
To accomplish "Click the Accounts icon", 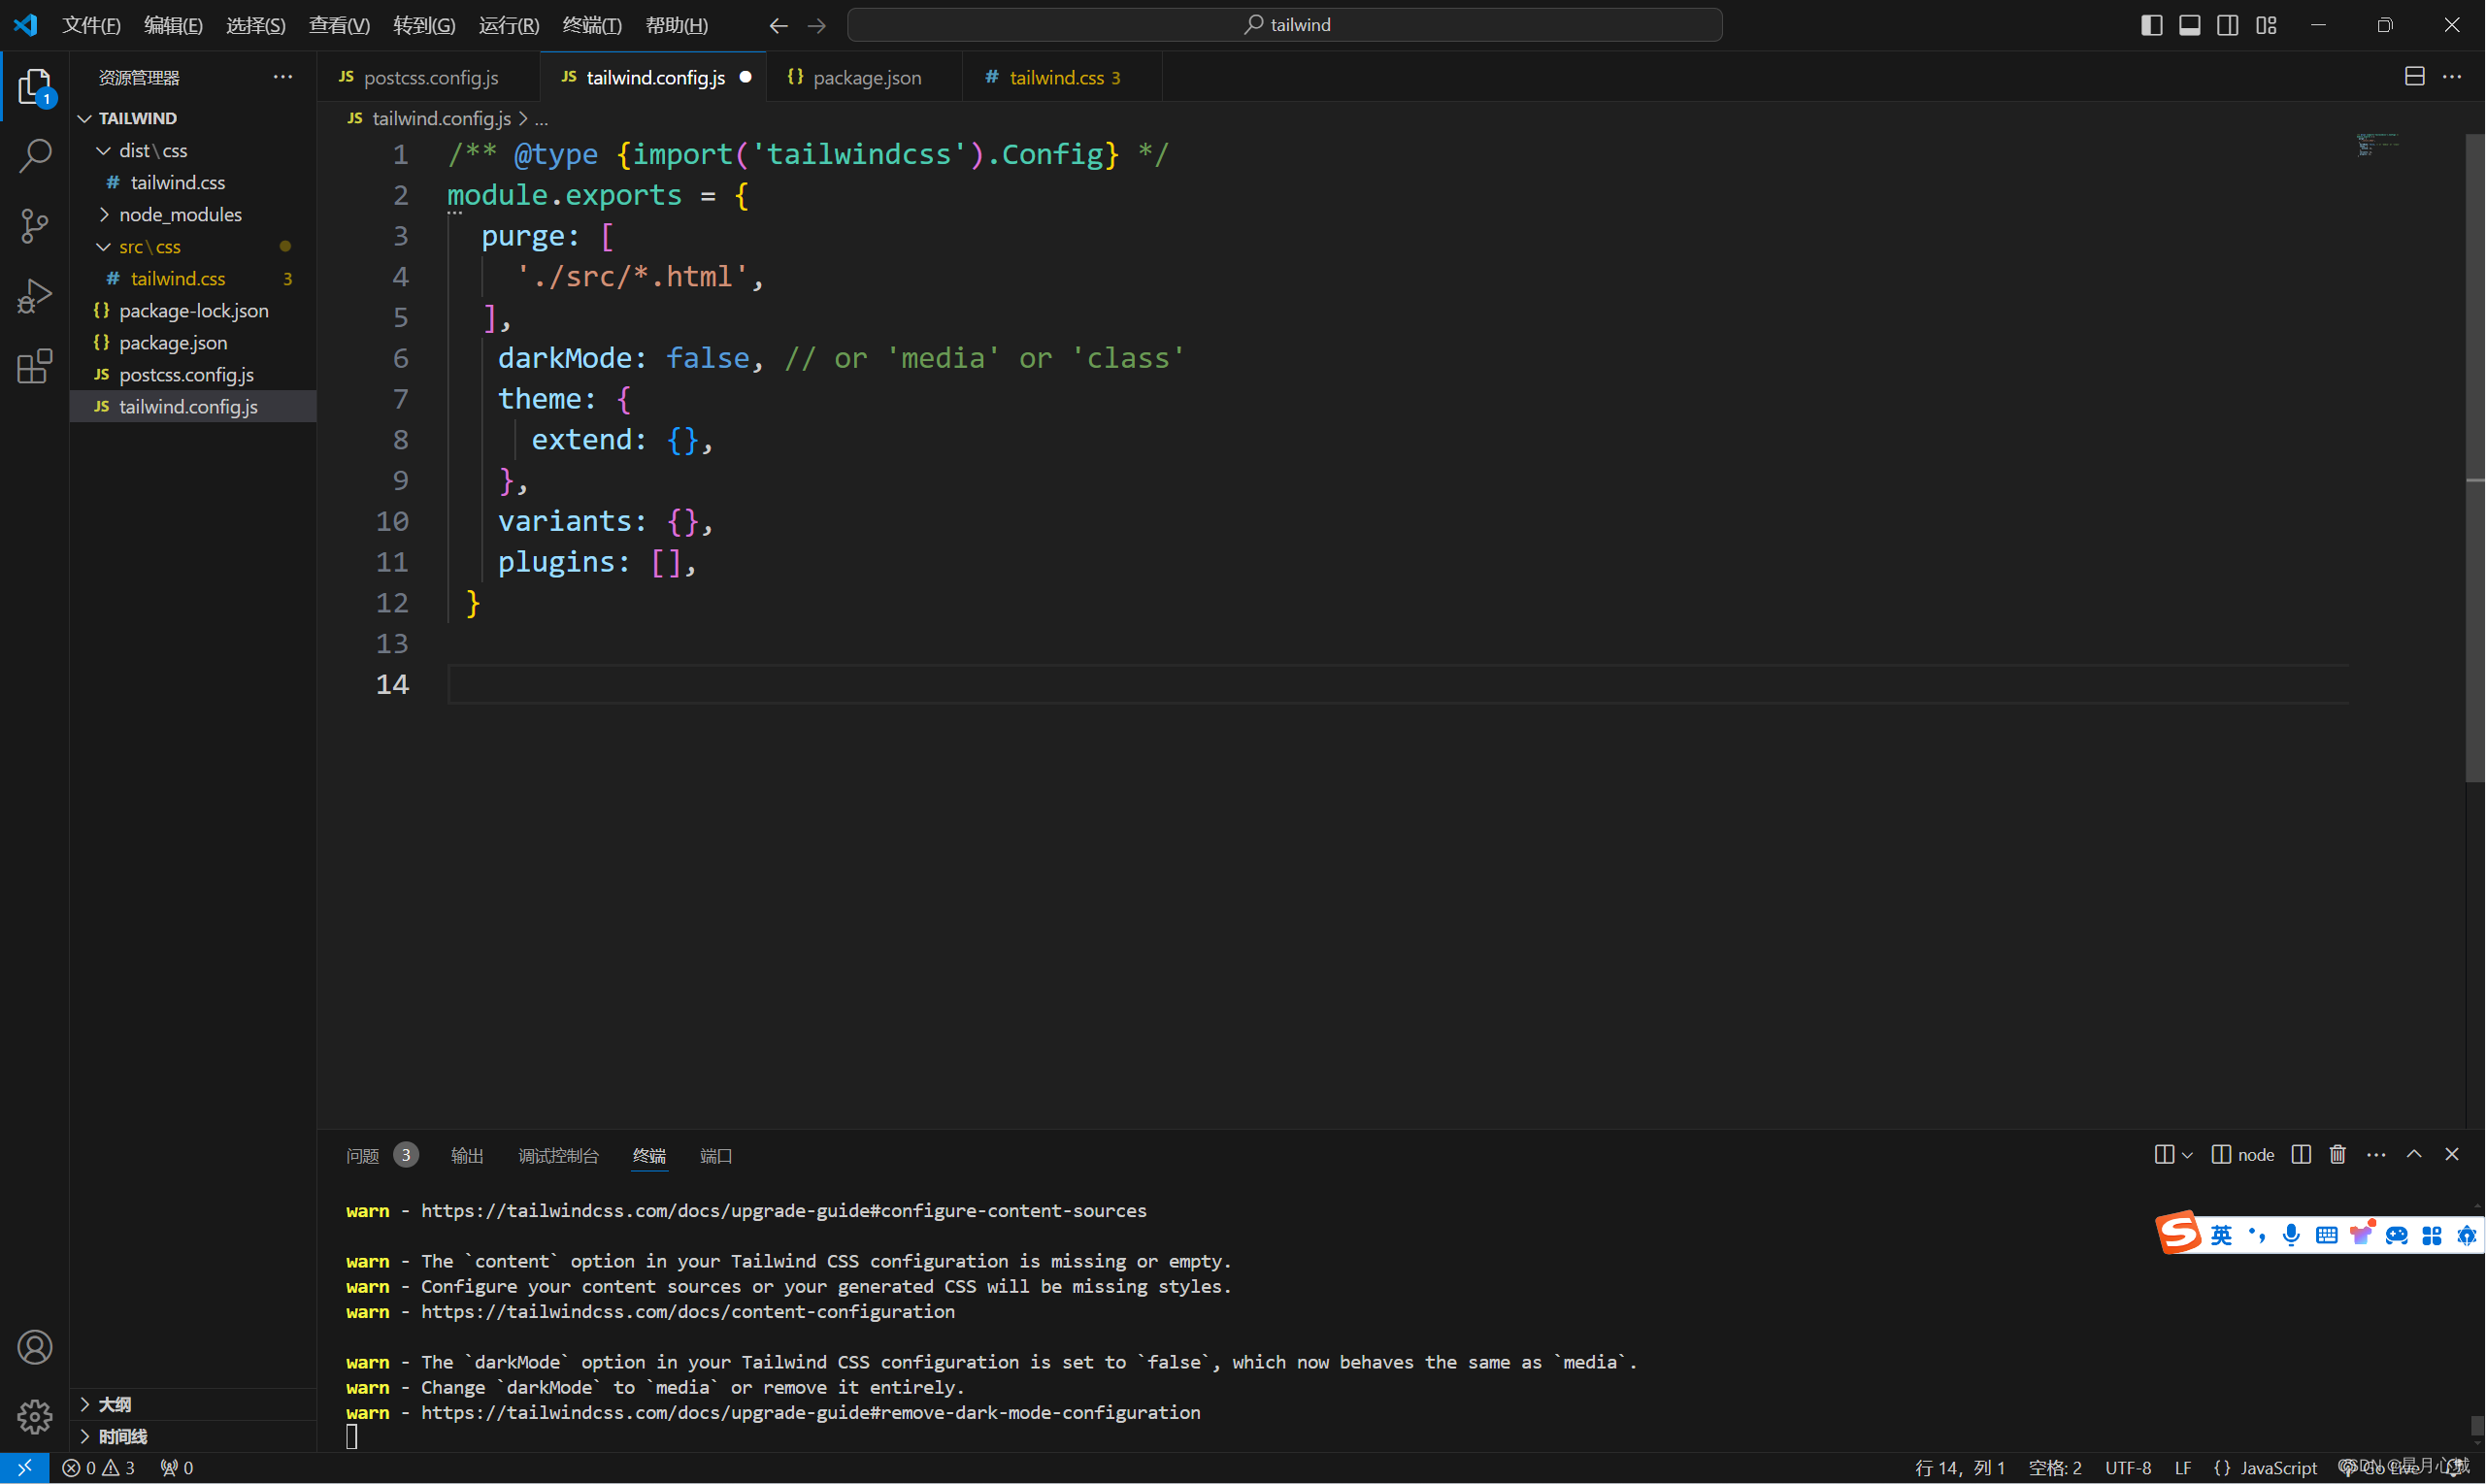I will click(x=35, y=1347).
